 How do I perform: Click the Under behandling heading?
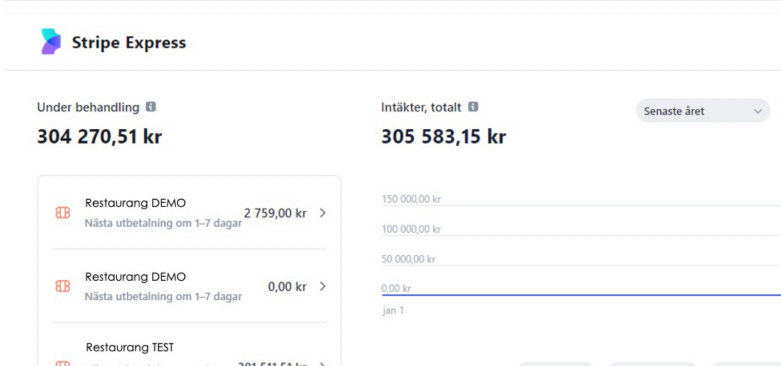[88, 107]
